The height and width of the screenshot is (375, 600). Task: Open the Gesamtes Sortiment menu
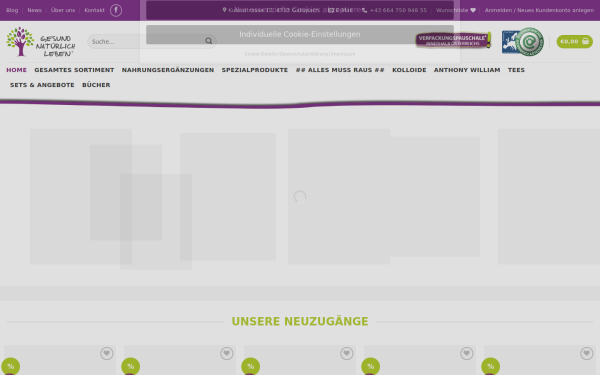[x=74, y=70]
